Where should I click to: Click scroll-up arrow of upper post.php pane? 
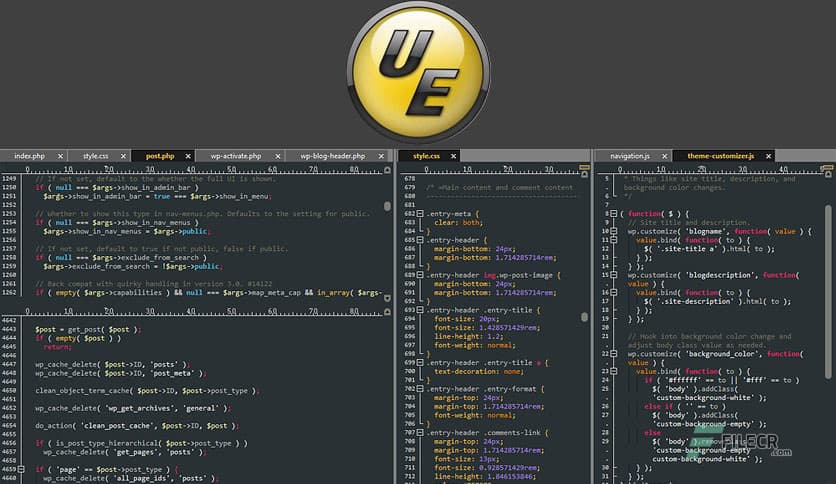388,171
